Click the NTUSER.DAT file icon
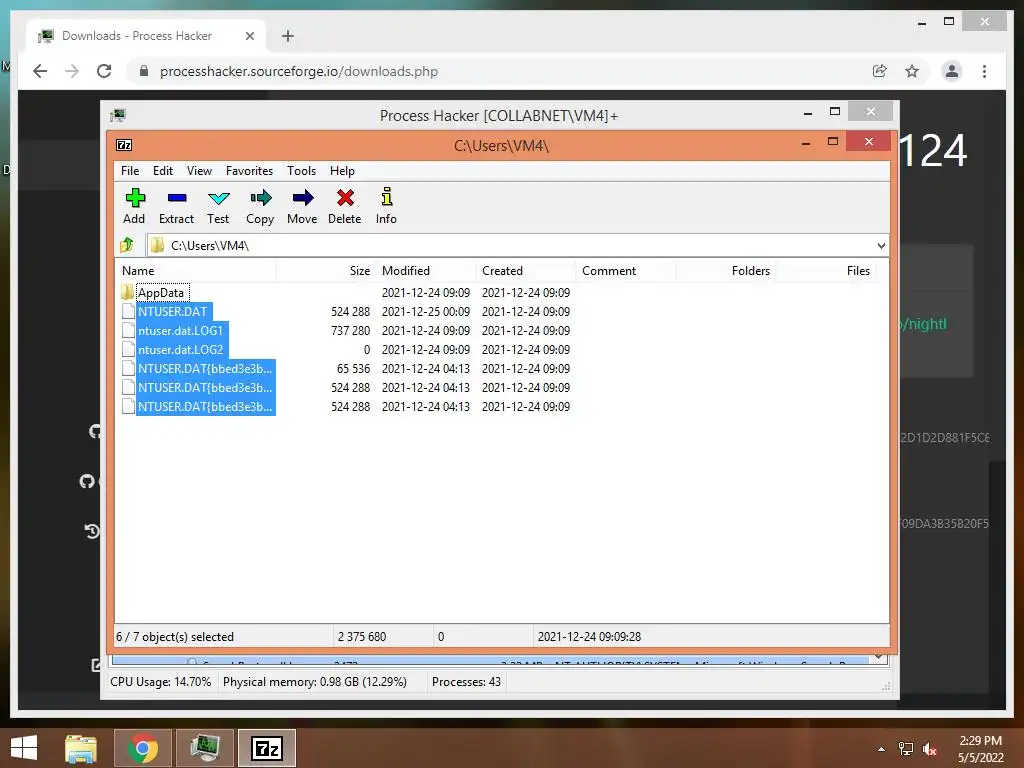Image resolution: width=1024 pixels, height=768 pixels. [128, 312]
